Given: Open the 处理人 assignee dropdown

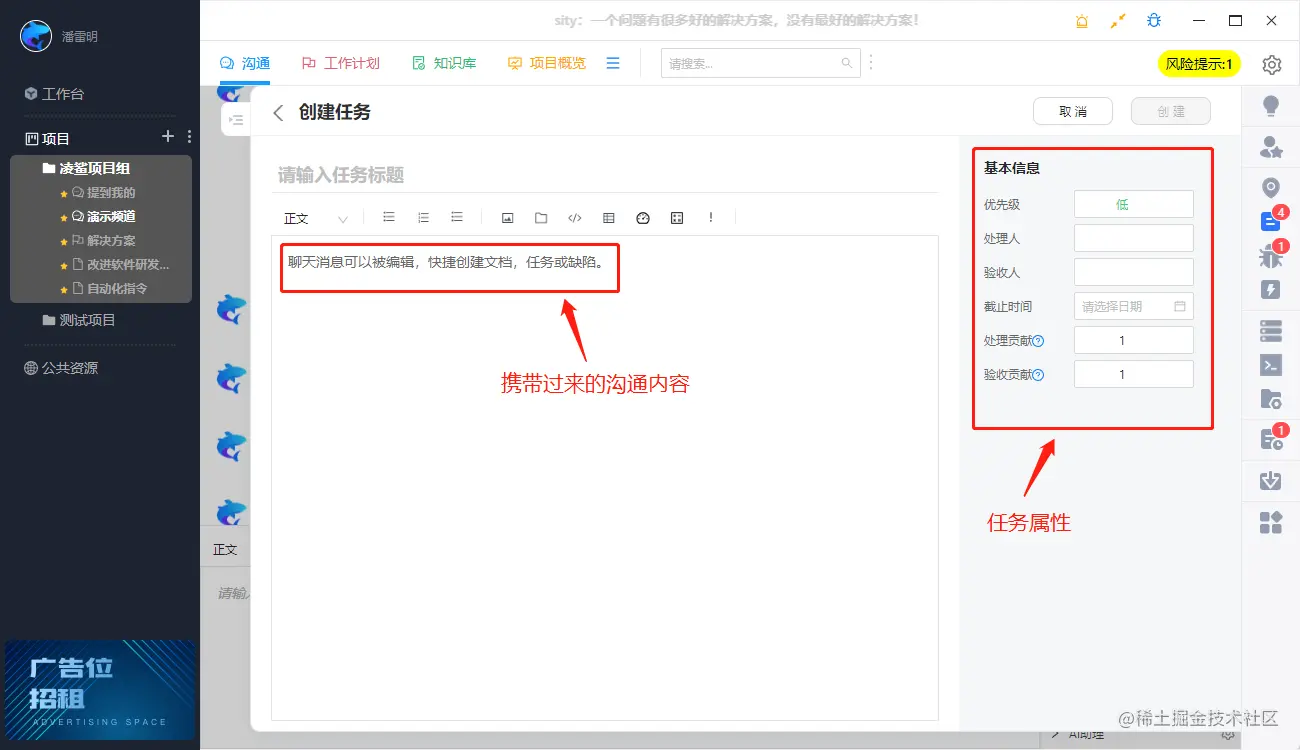Looking at the screenshot, I should [1133, 238].
